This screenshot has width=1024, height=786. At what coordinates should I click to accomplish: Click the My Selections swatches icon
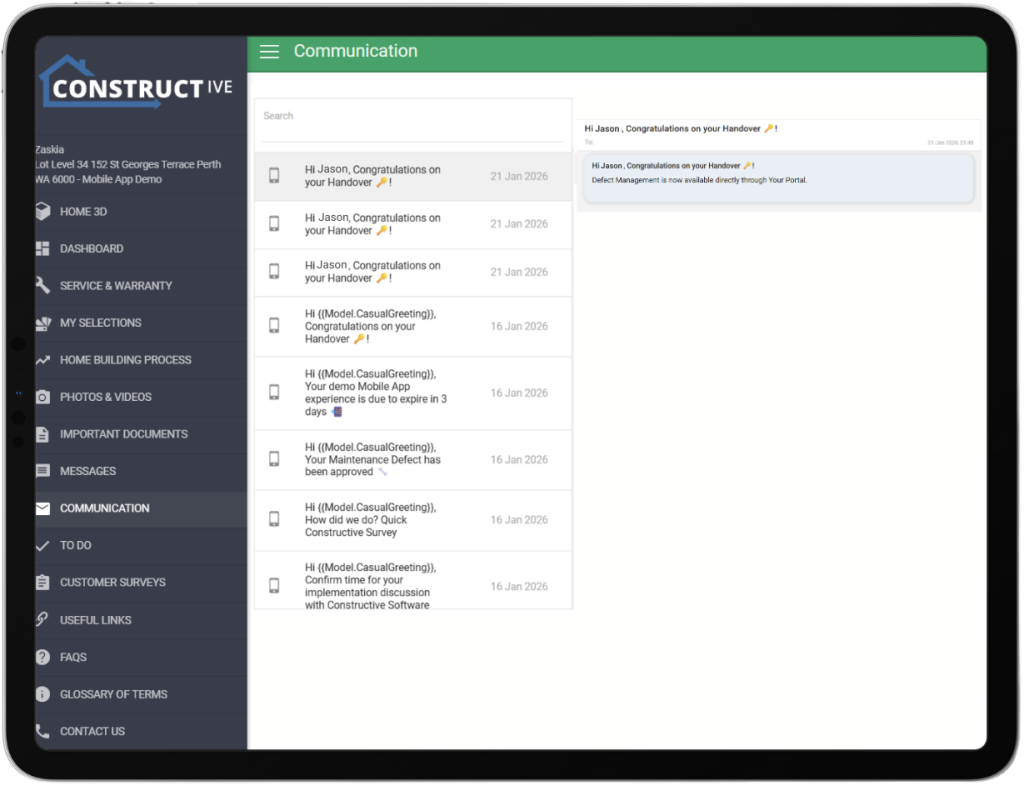click(42, 323)
